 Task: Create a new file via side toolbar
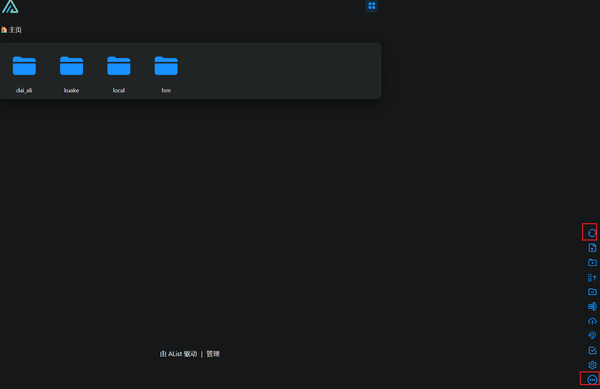pos(592,248)
